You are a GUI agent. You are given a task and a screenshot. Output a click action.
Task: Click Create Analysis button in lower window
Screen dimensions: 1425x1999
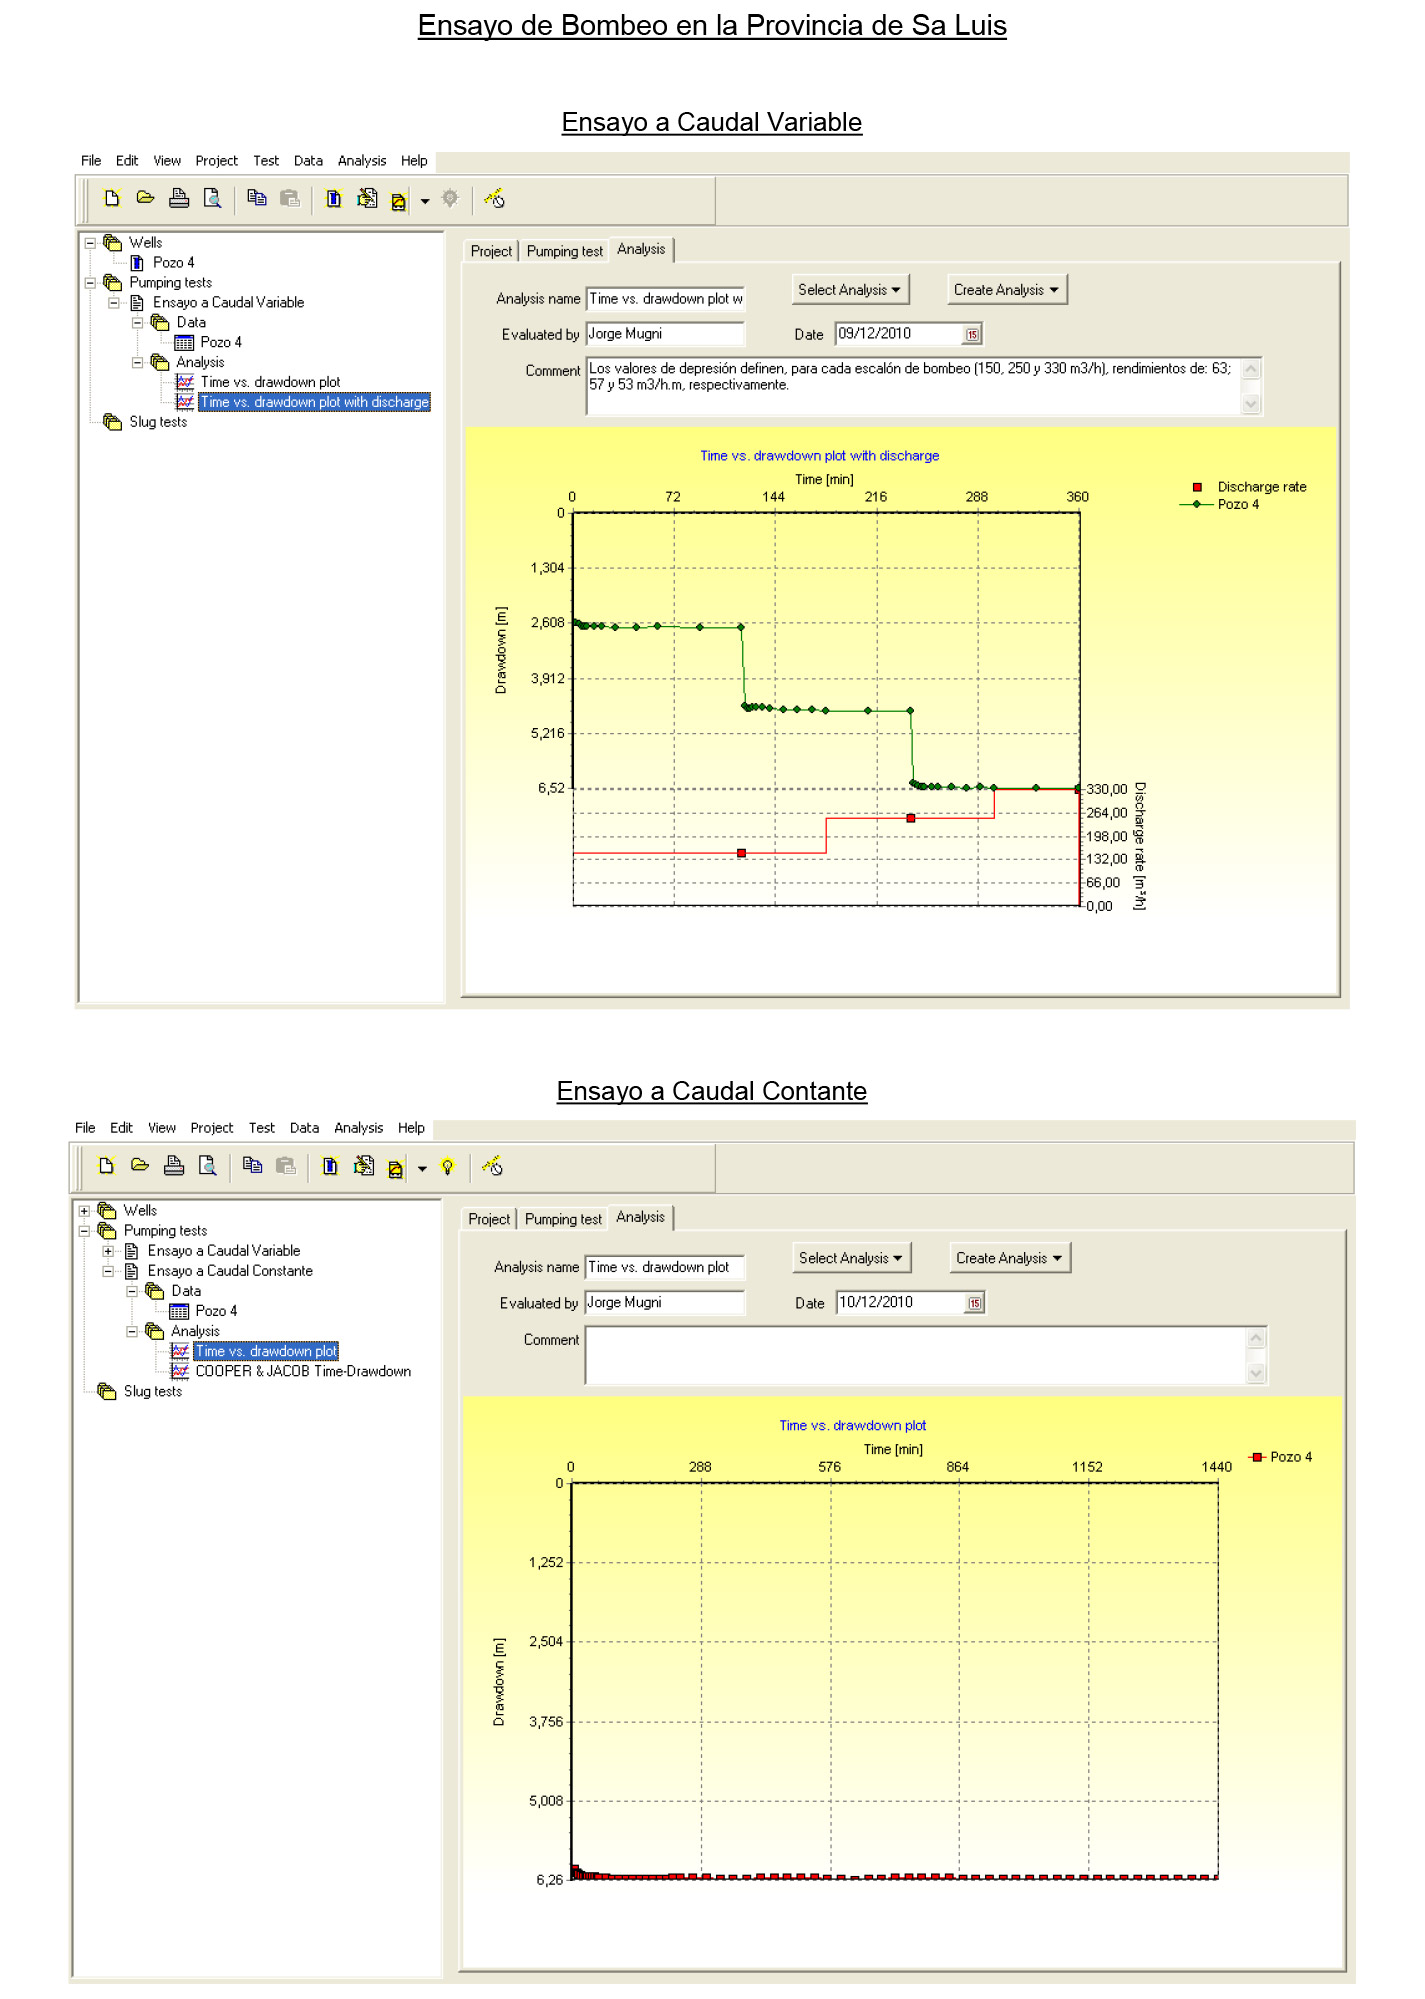tap(1010, 1258)
